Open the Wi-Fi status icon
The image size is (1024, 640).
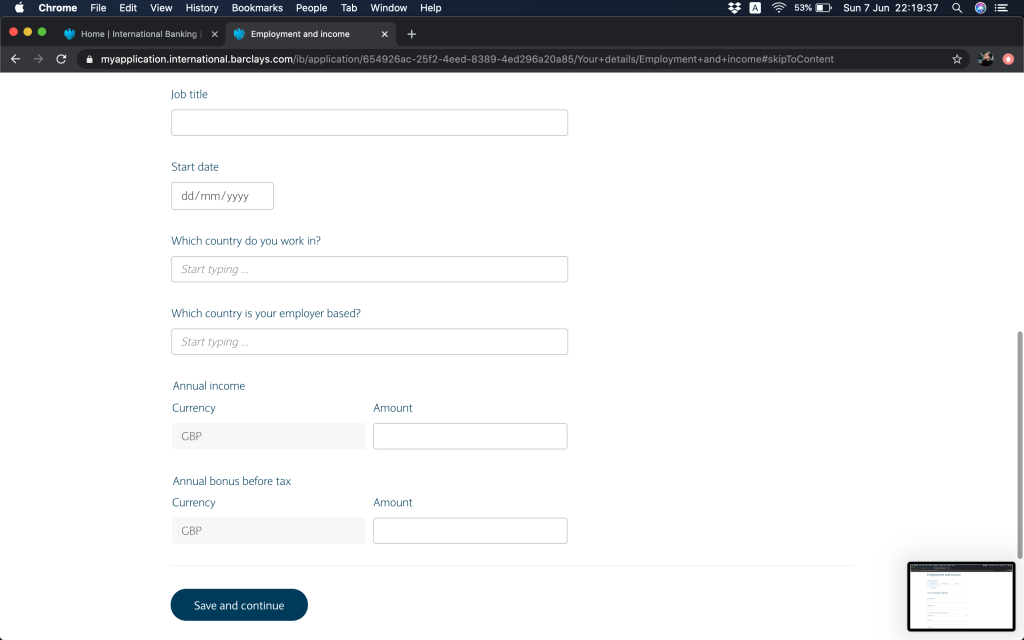pos(778,8)
